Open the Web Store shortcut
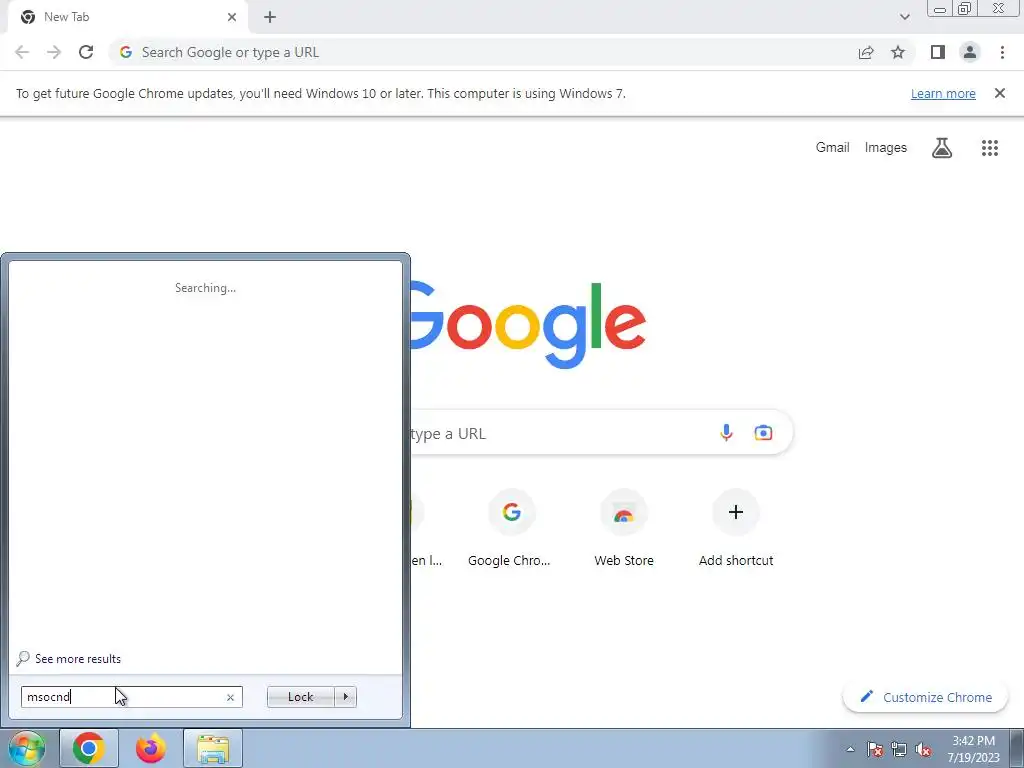This screenshot has height=768, width=1024. (624, 528)
